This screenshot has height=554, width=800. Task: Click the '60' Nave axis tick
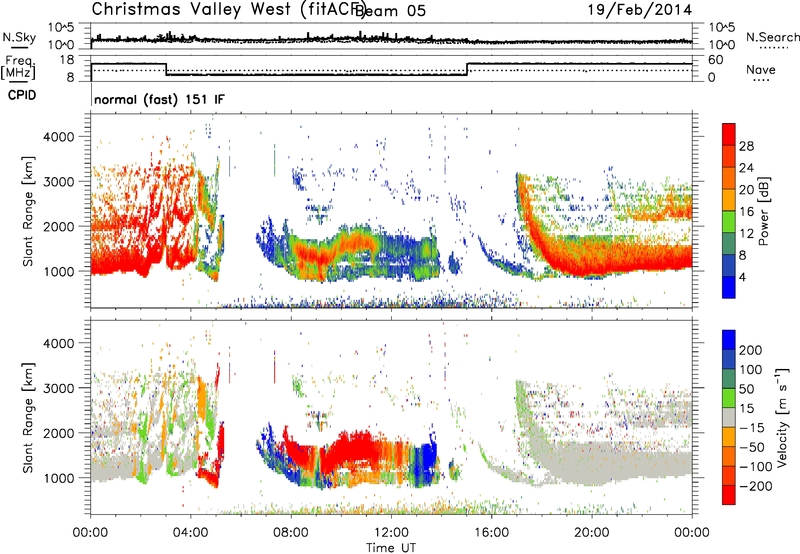point(716,60)
